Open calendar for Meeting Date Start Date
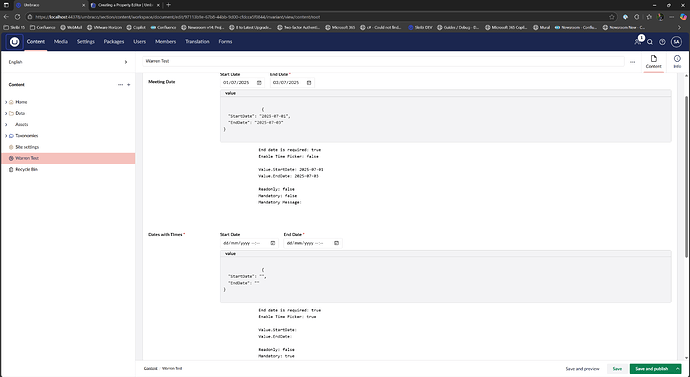 tap(259, 83)
